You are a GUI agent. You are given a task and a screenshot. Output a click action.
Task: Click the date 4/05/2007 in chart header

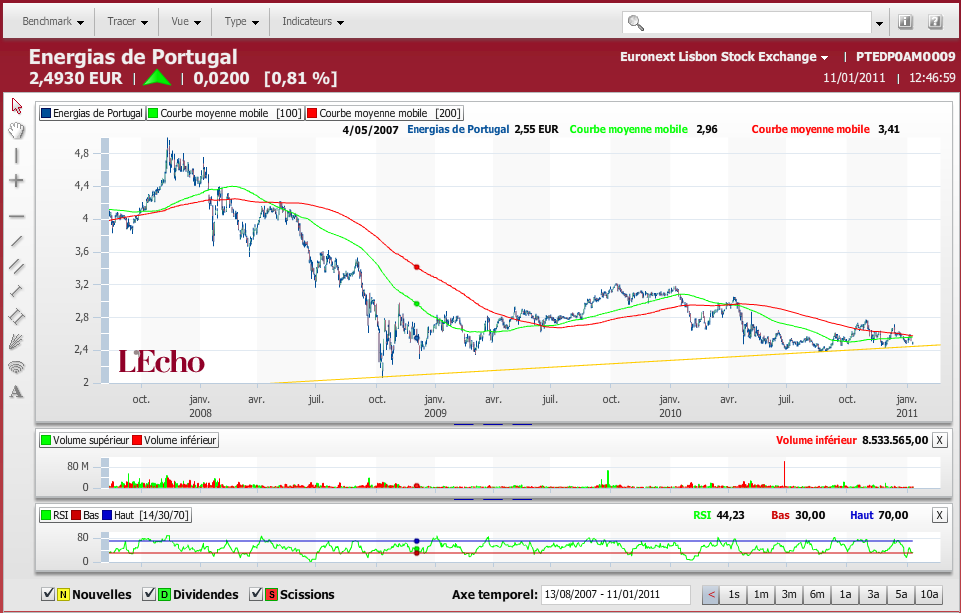point(370,130)
